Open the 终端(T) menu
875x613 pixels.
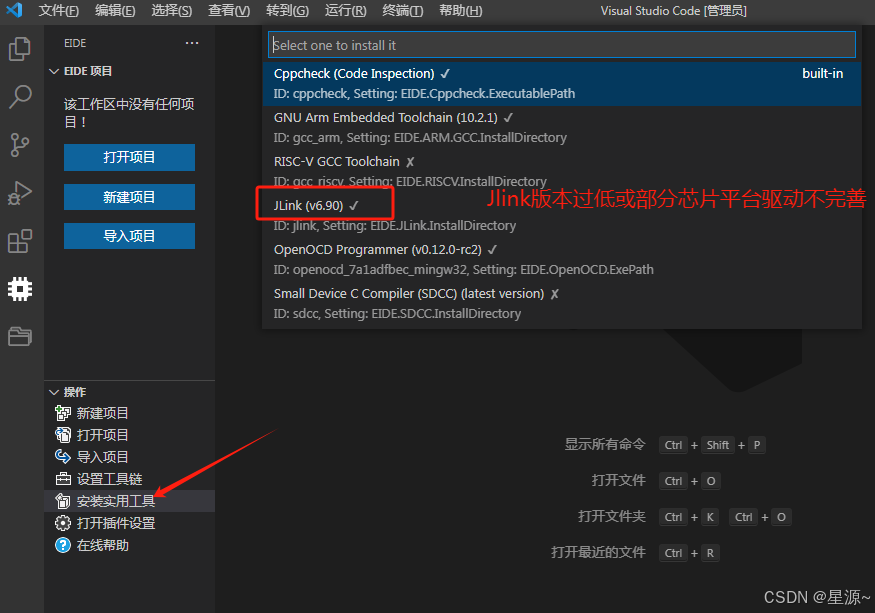pyautogui.click(x=402, y=11)
